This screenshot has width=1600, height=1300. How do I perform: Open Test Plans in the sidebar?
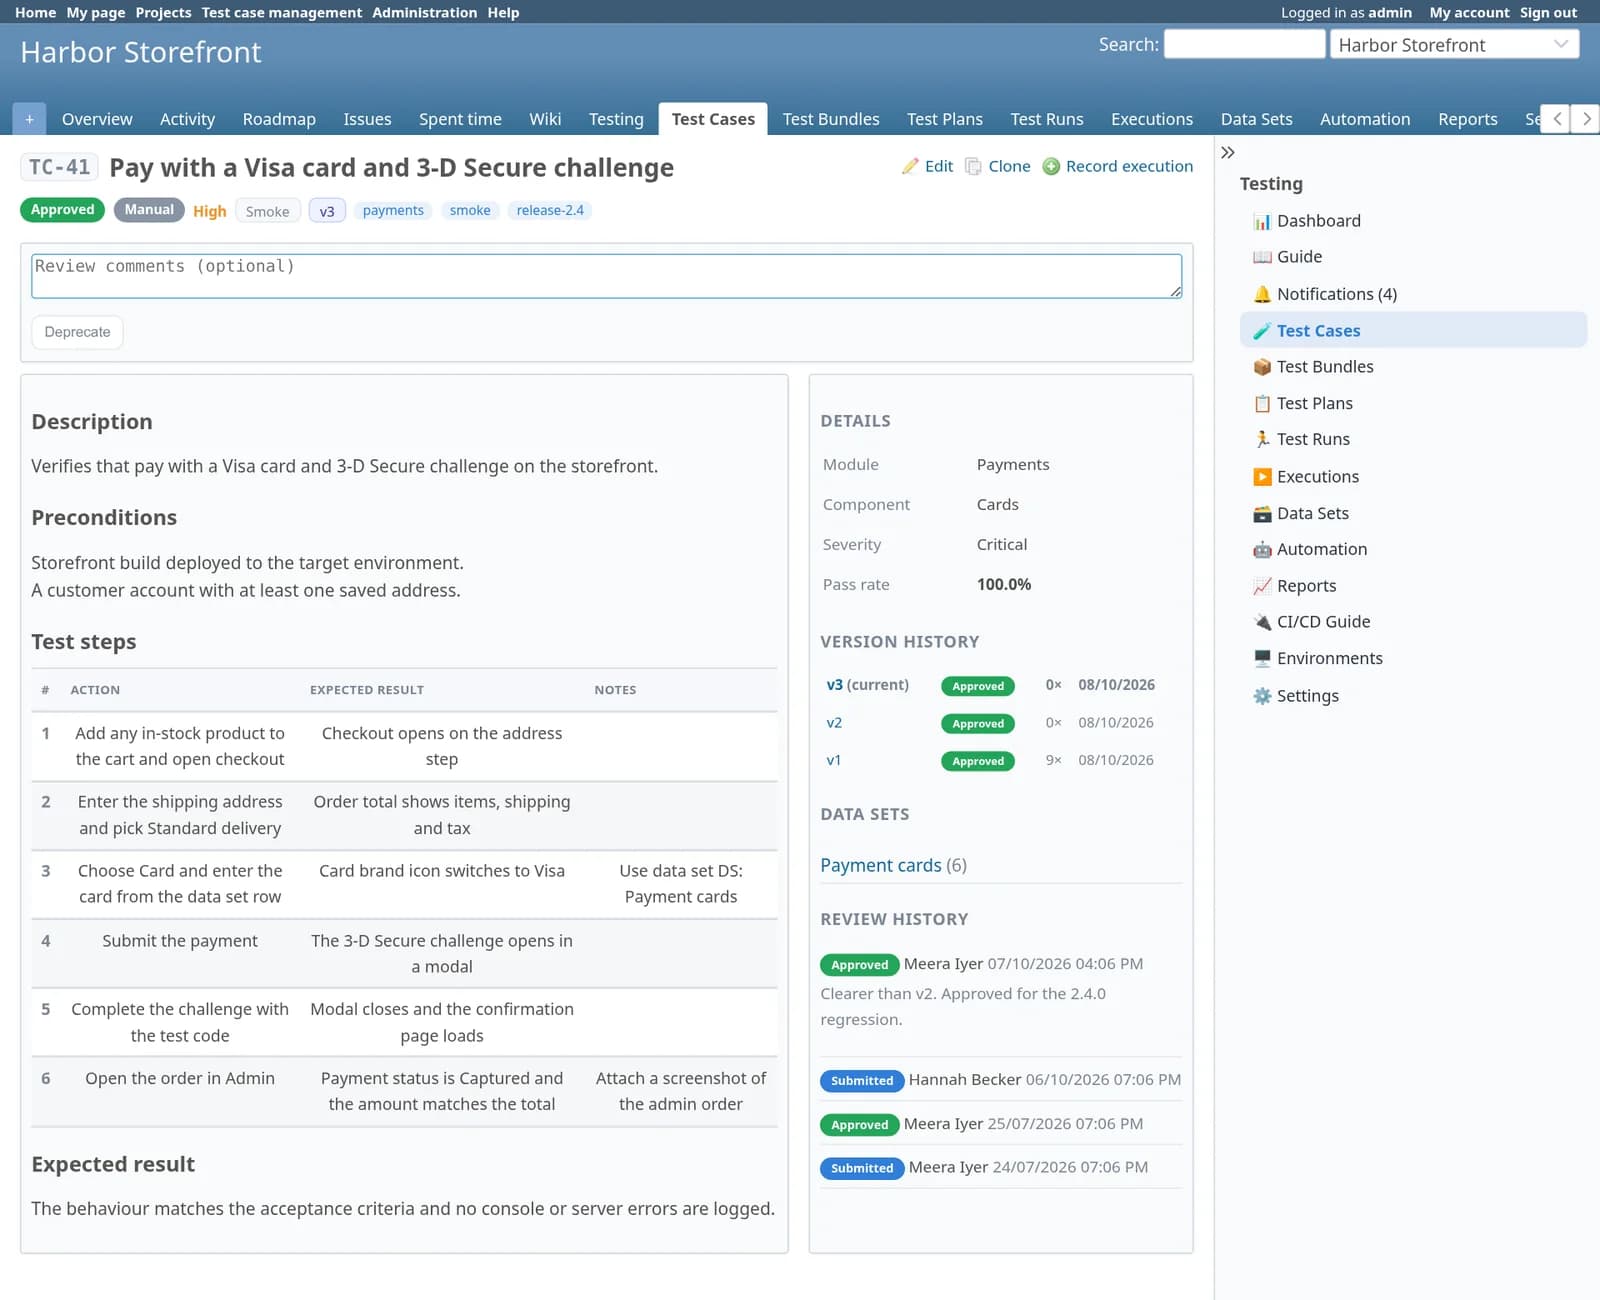[1314, 403]
